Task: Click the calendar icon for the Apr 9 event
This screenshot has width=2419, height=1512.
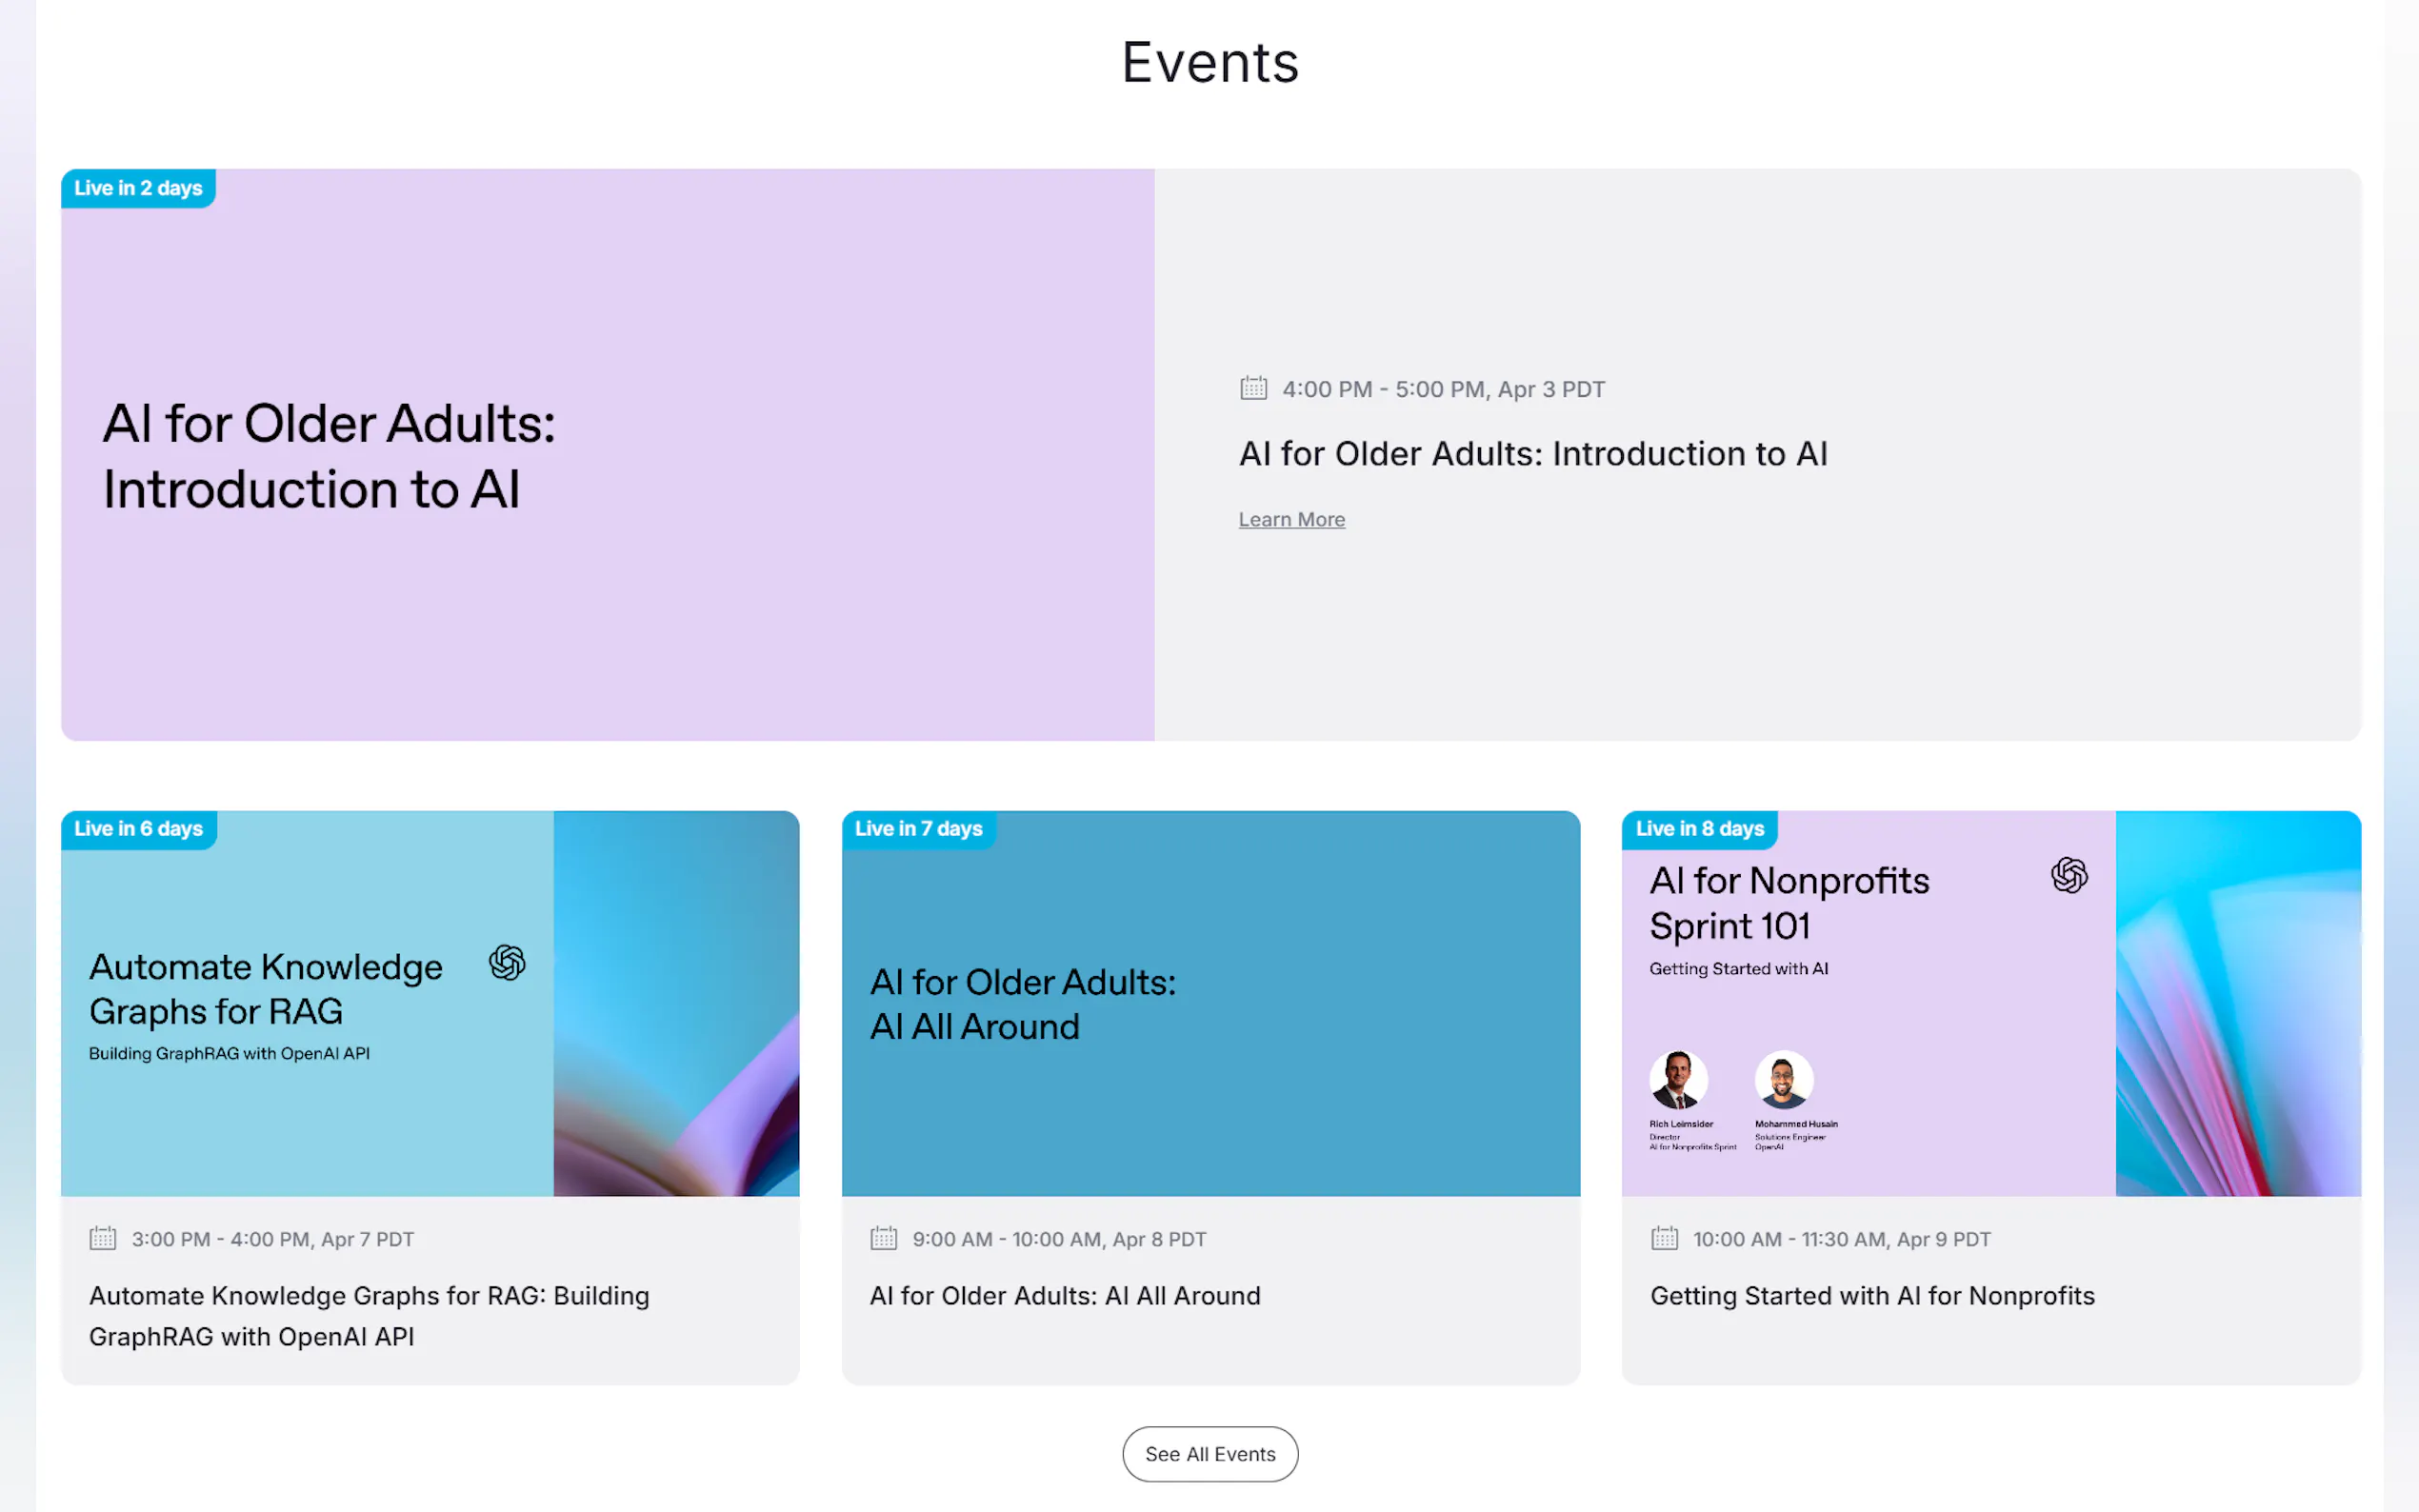Action: [1664, 1238]
